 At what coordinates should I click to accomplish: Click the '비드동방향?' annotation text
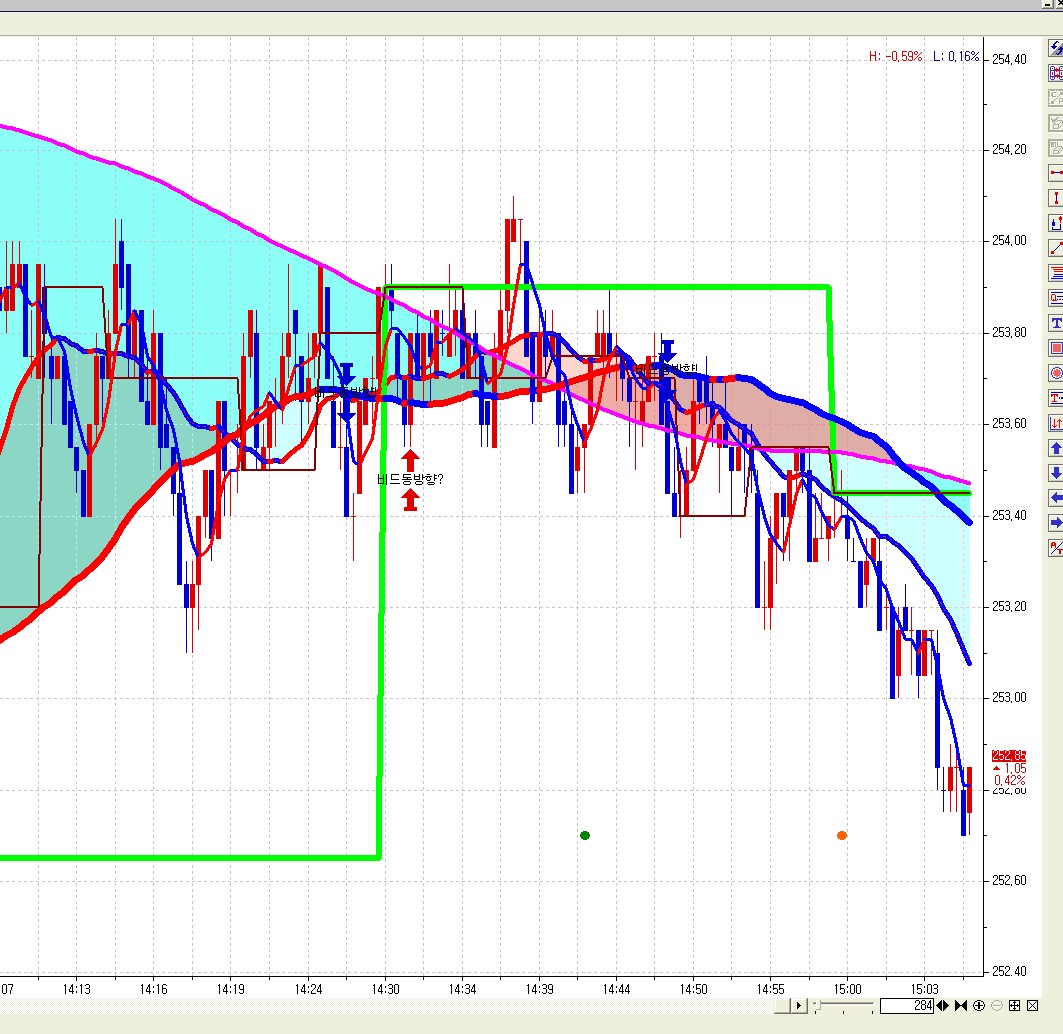tap(409, 479)
